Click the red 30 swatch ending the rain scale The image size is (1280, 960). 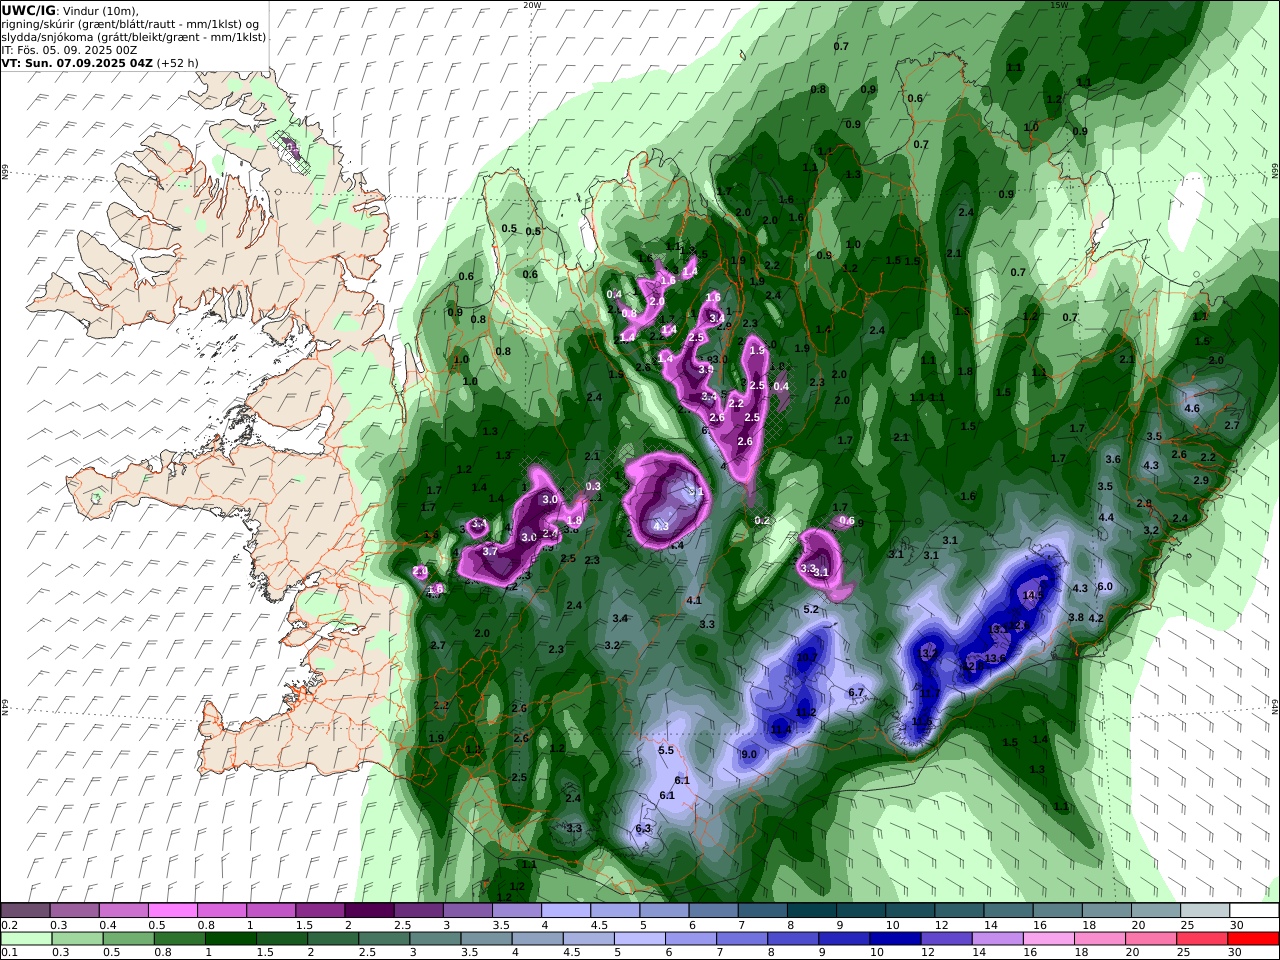pos(1253,938)
